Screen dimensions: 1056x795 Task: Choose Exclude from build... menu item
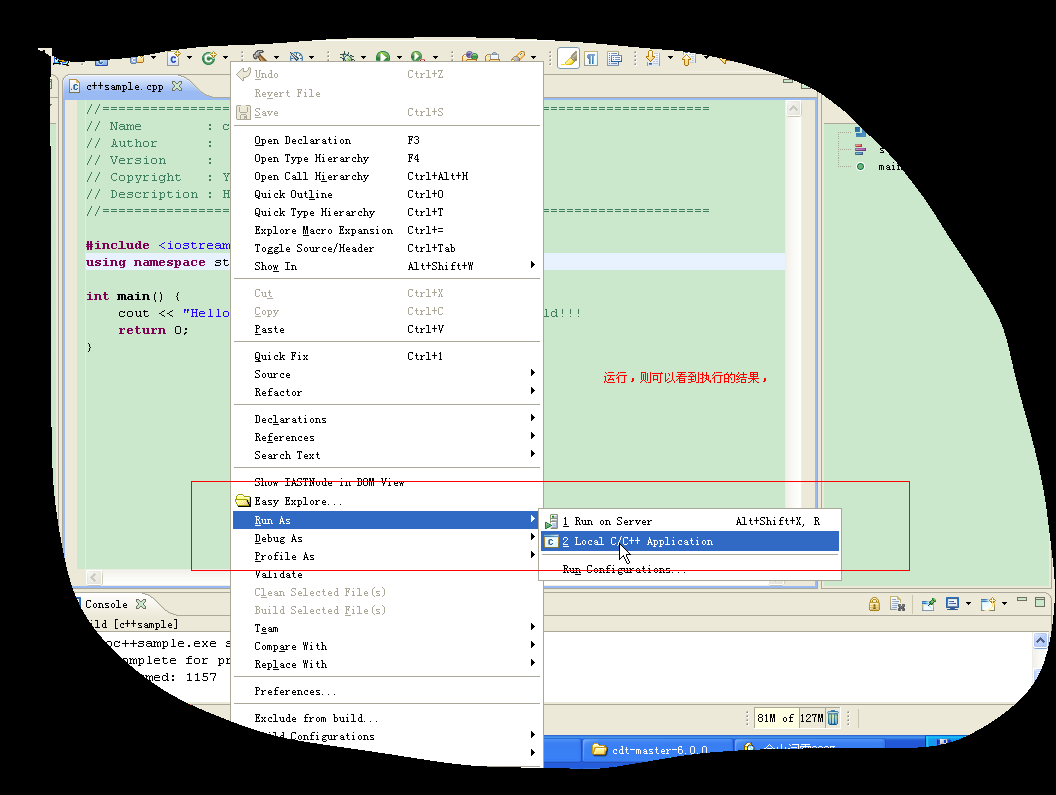(387, 718)
